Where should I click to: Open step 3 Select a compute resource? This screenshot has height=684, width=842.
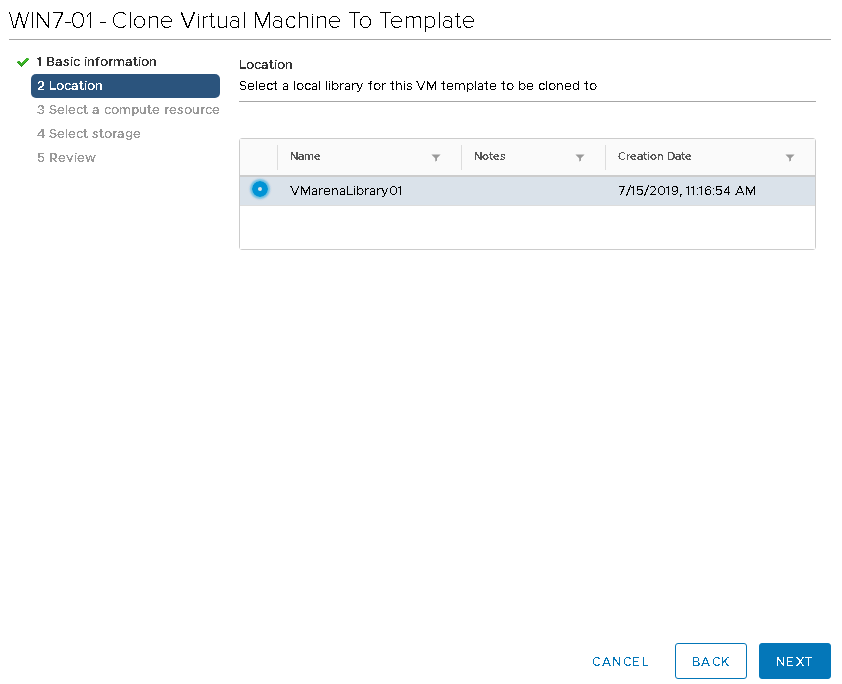tap(128, 110)
